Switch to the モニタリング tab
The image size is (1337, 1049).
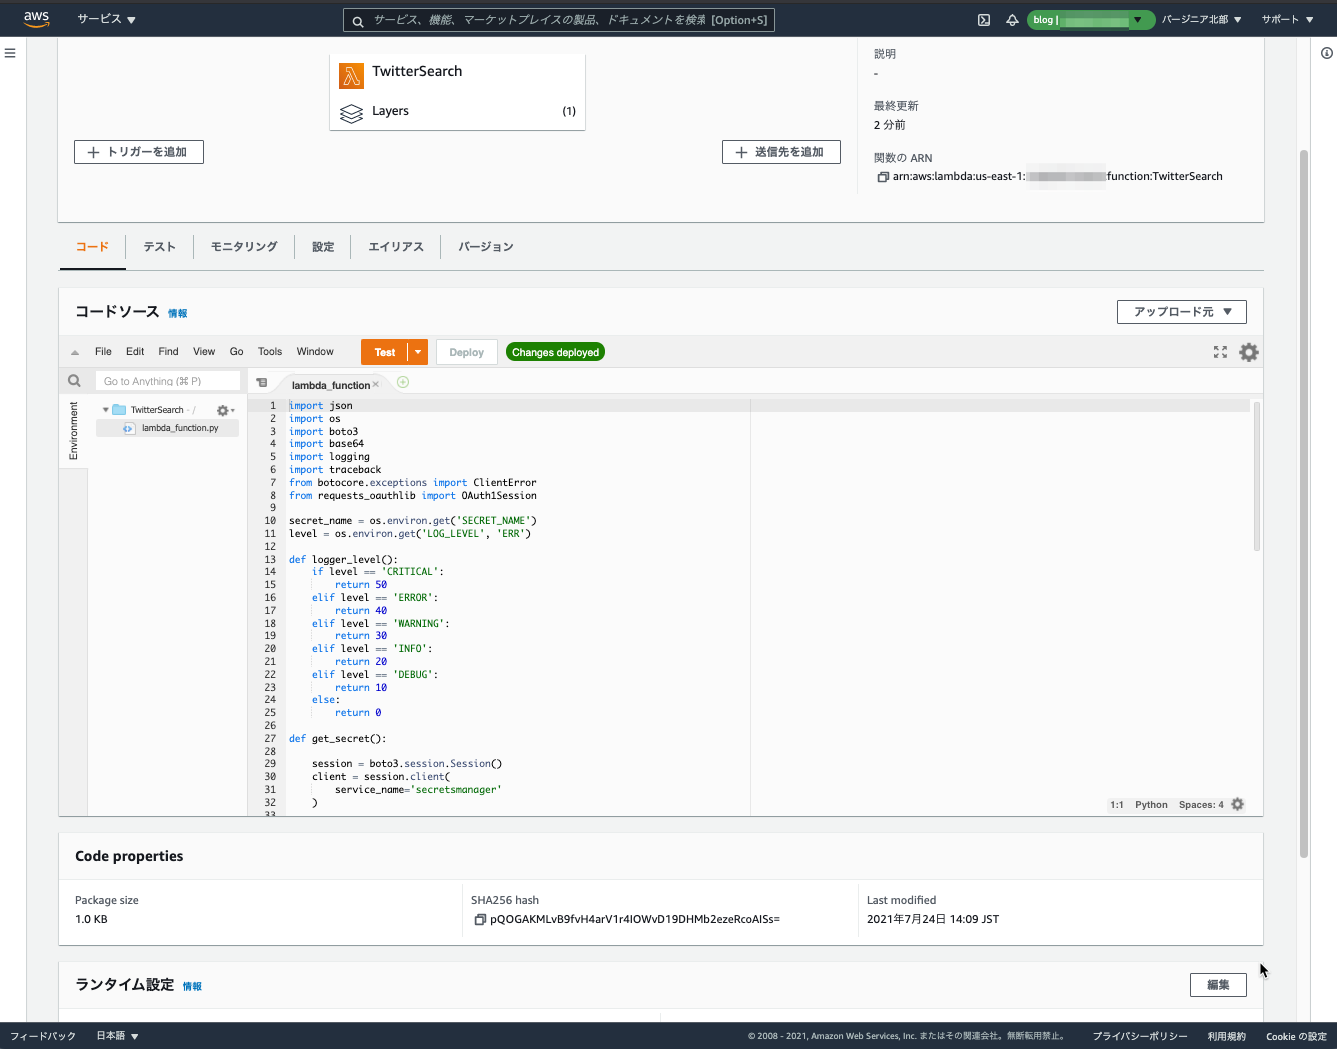pyautogui.click(x=244, y=247)
